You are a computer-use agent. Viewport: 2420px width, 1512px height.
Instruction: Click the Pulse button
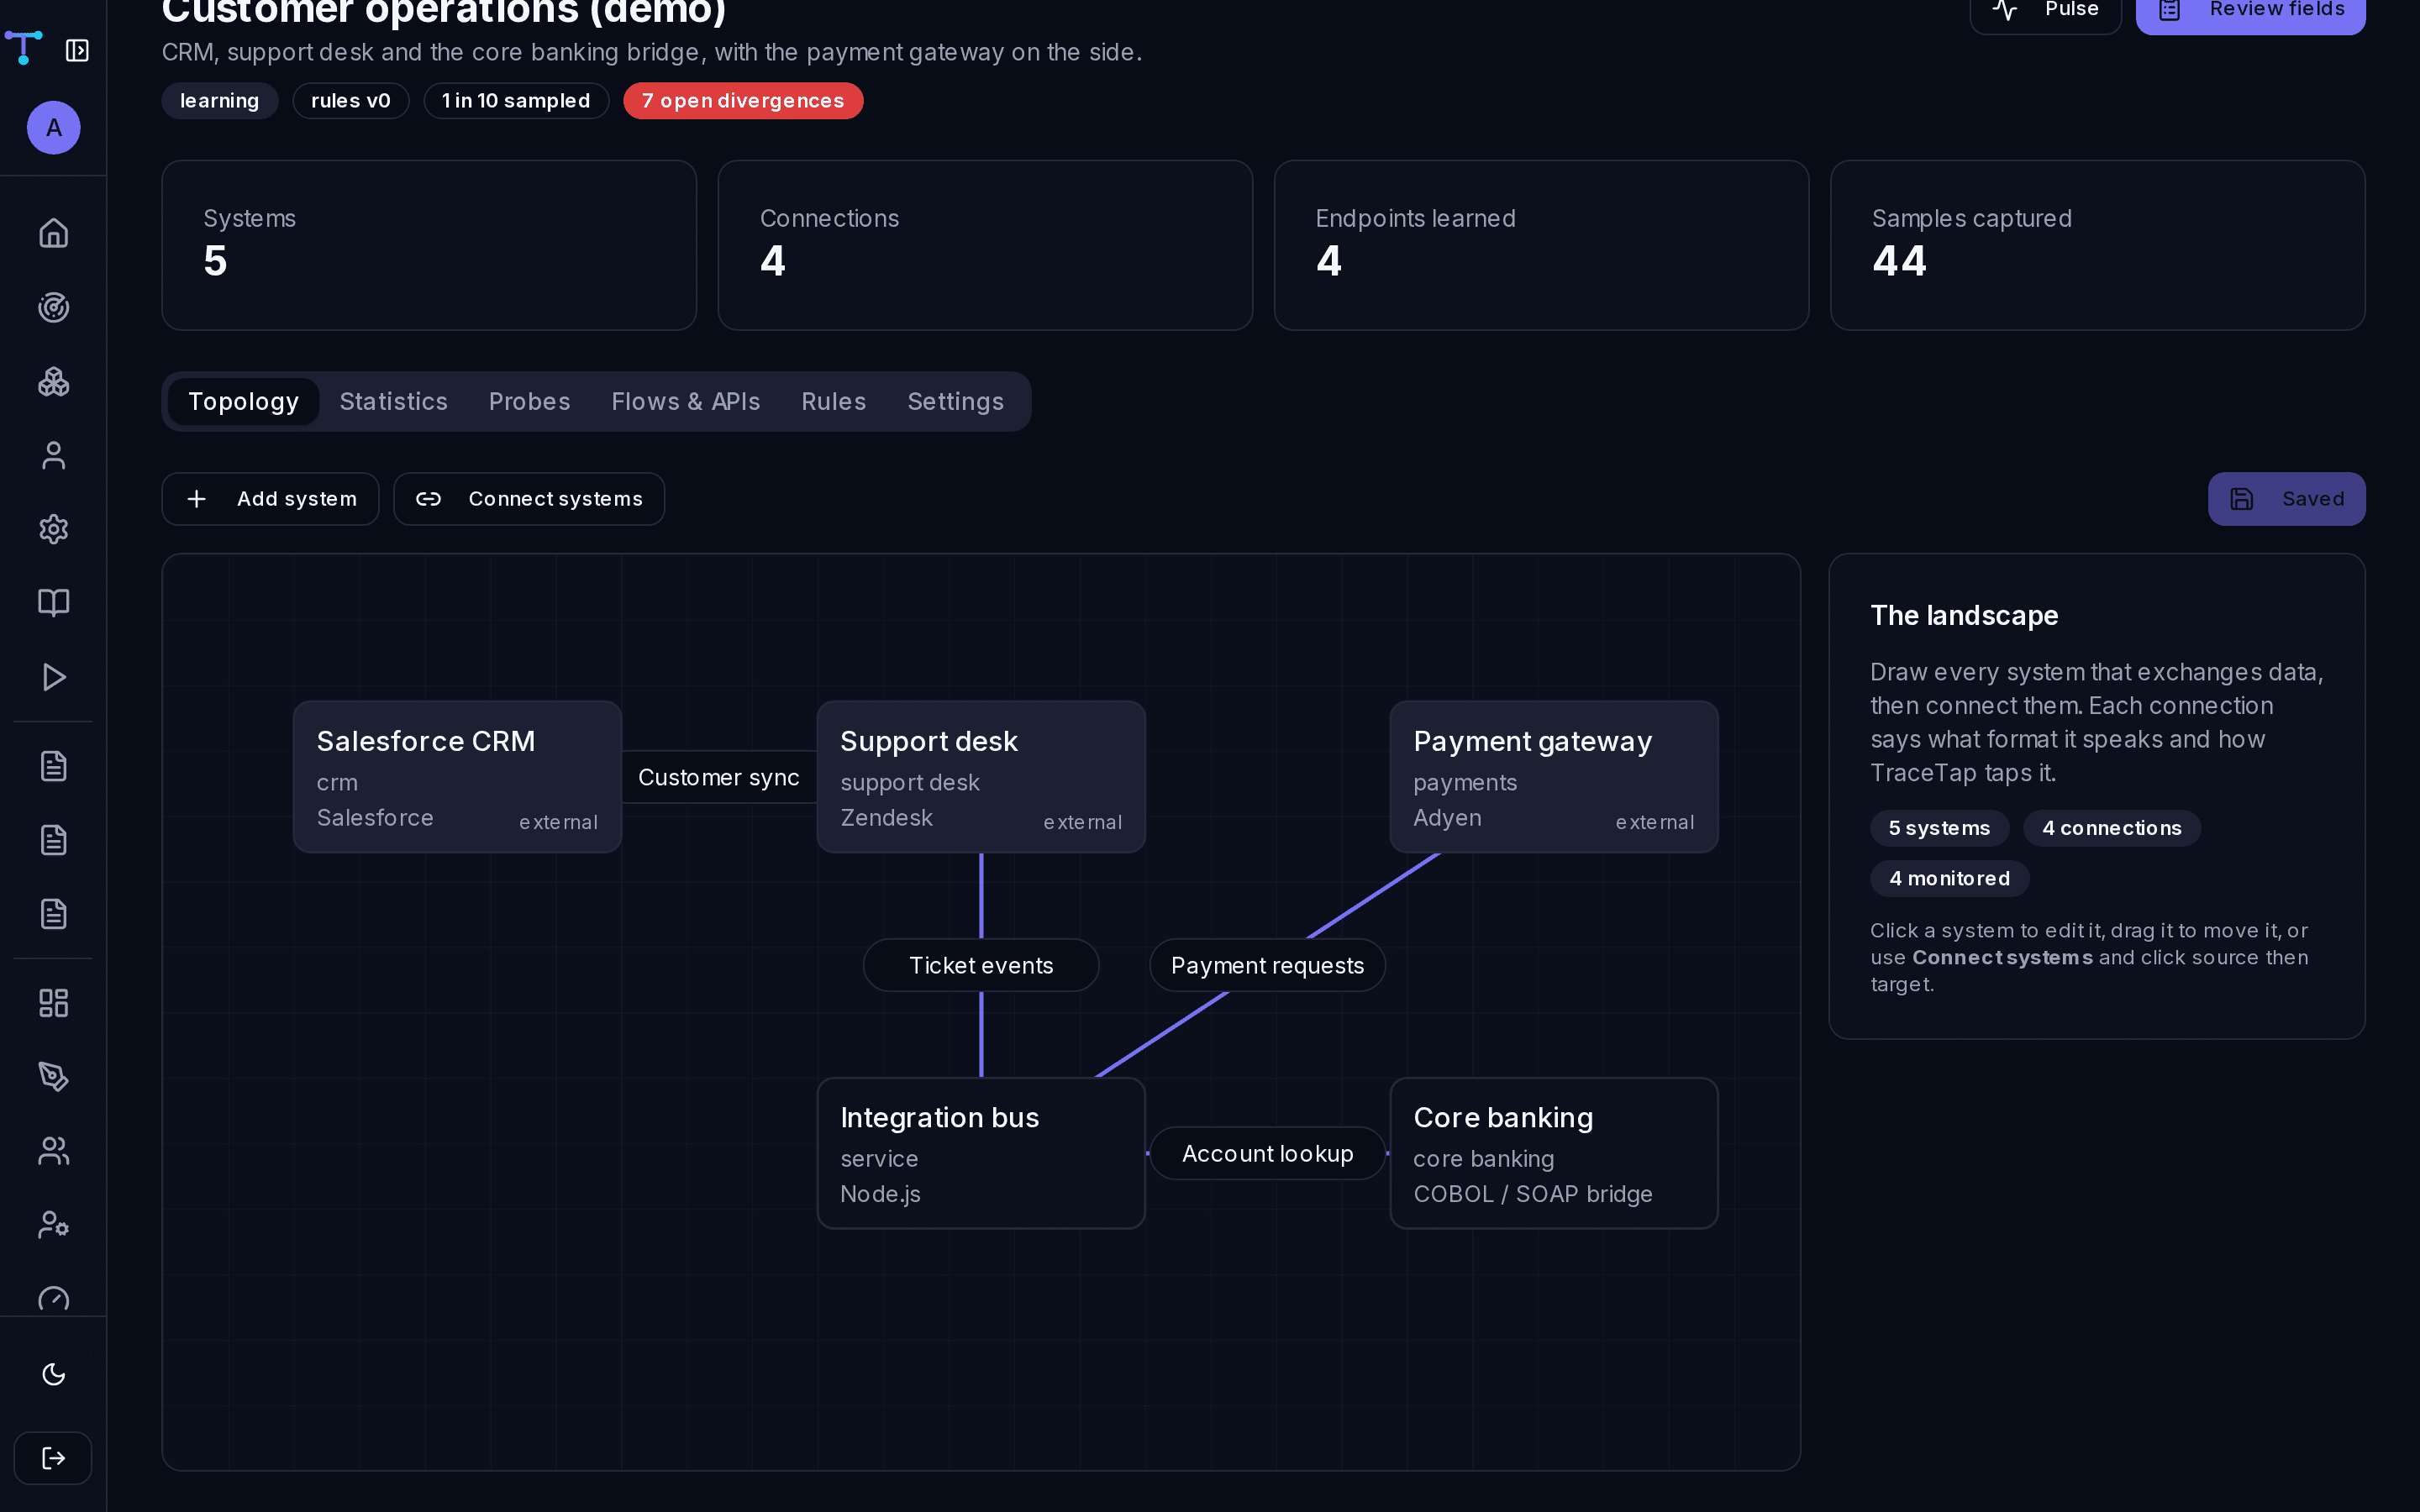(x=2045, y=10)
